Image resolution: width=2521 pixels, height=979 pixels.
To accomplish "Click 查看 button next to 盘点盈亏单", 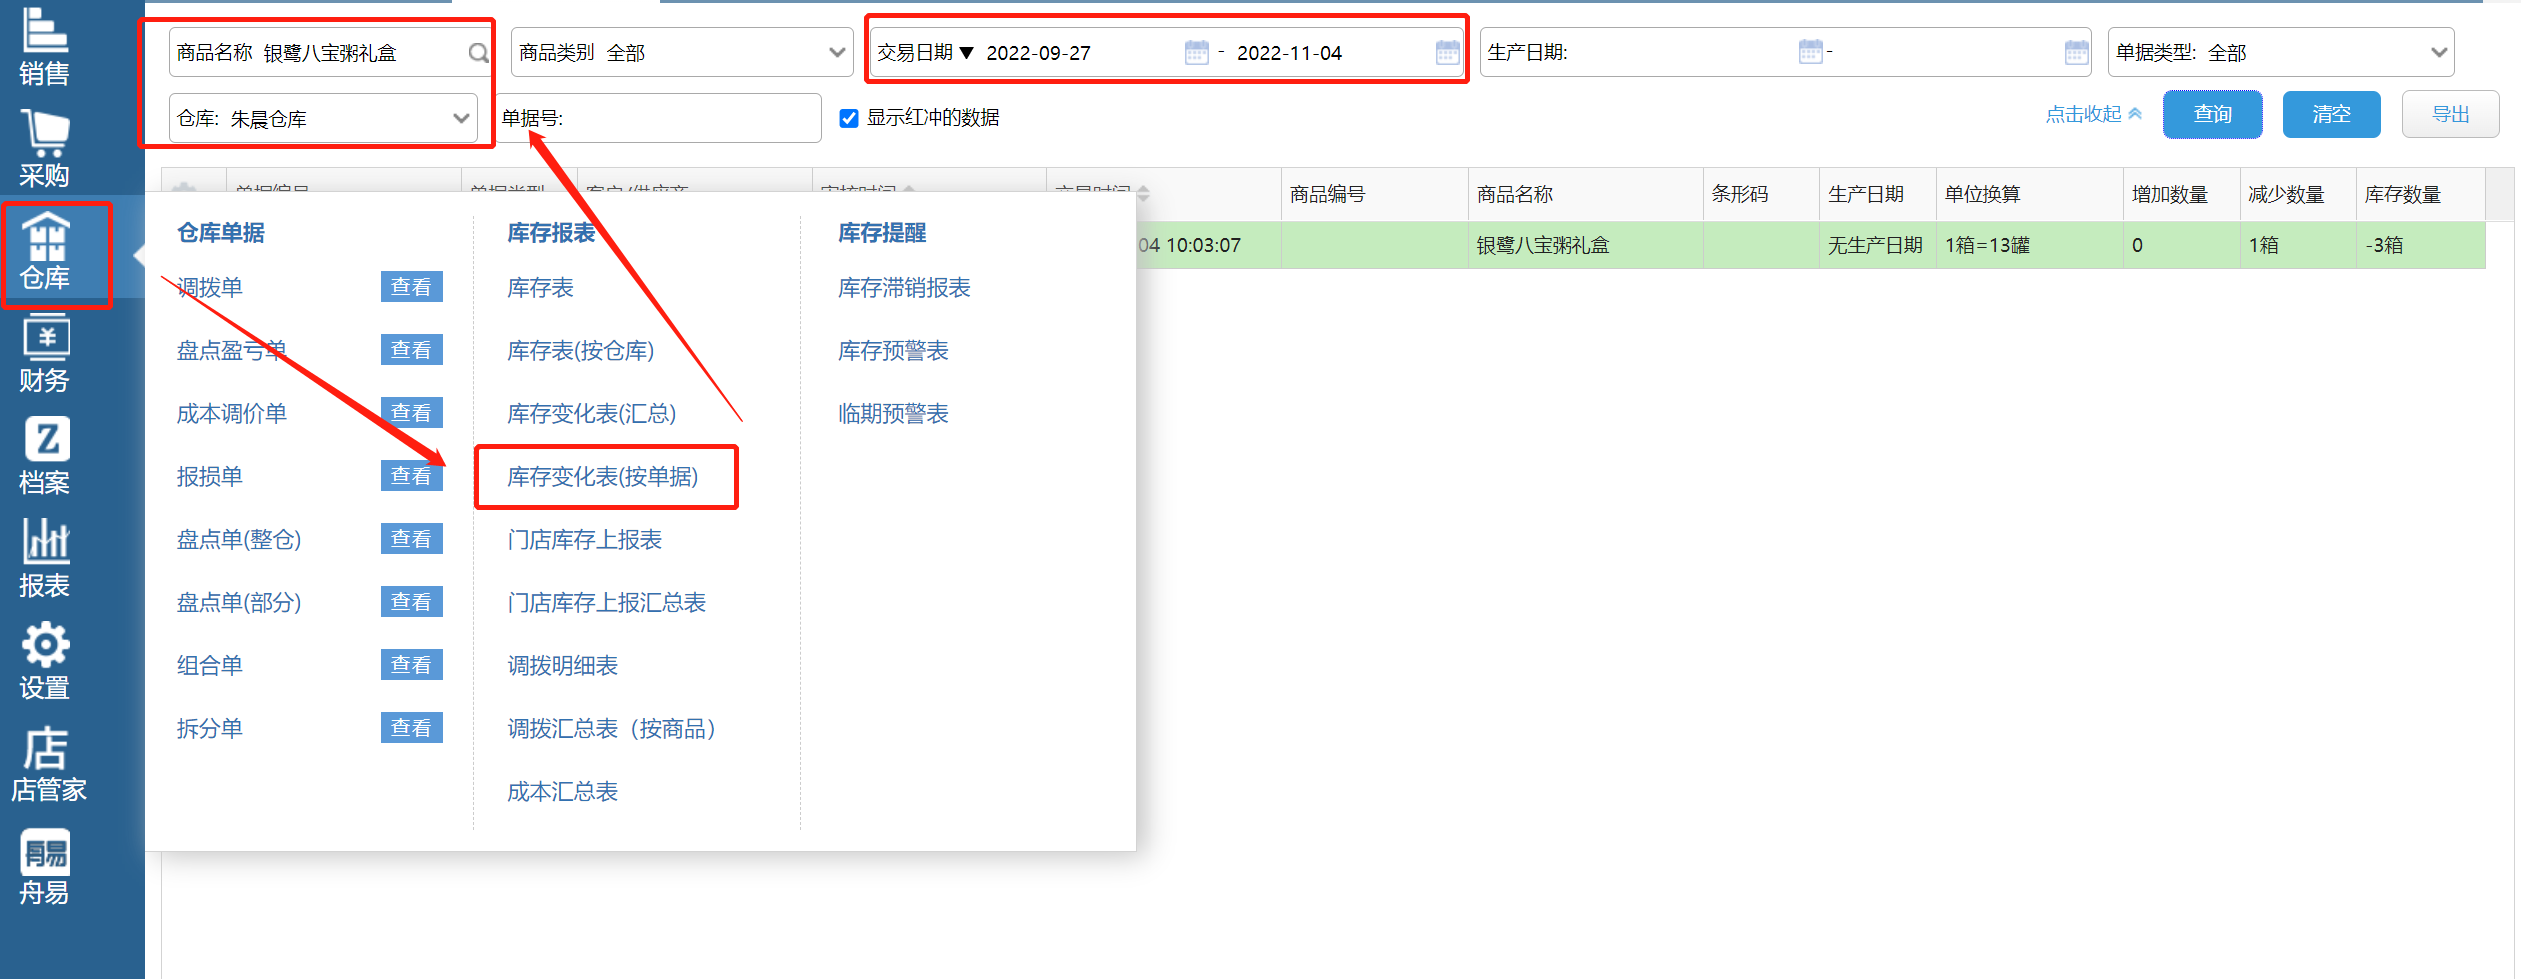I will pyautogui.click(x=411, y=350).
